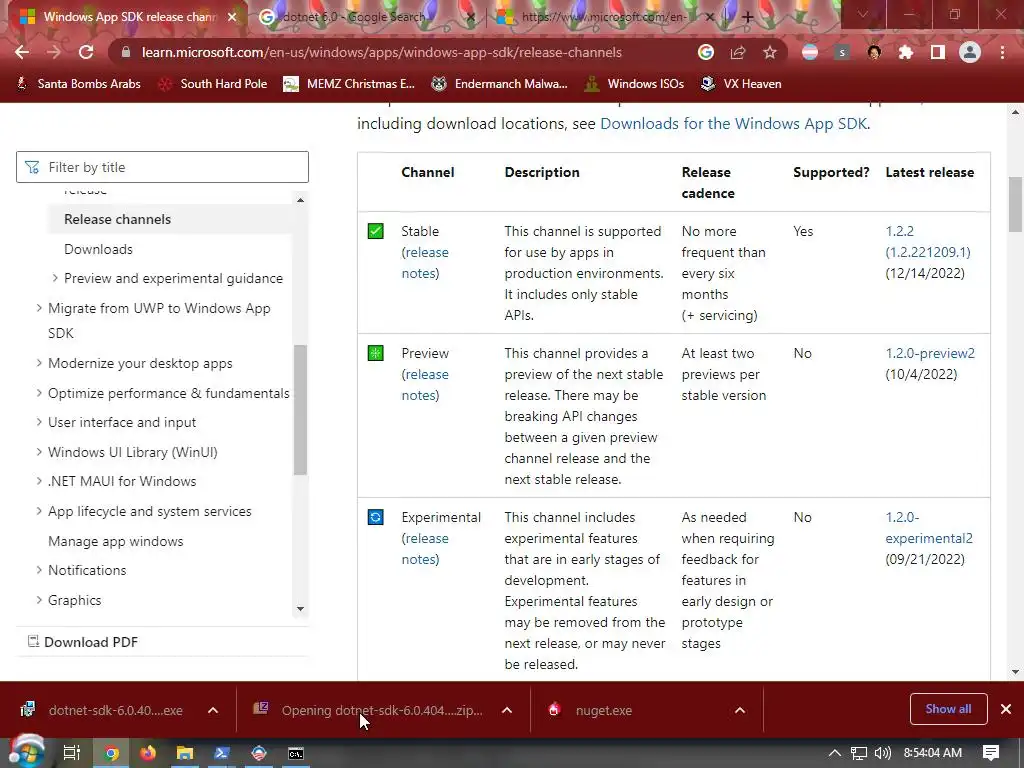
Task: Open Firefox from the taskbar
Action: (148, 753)
